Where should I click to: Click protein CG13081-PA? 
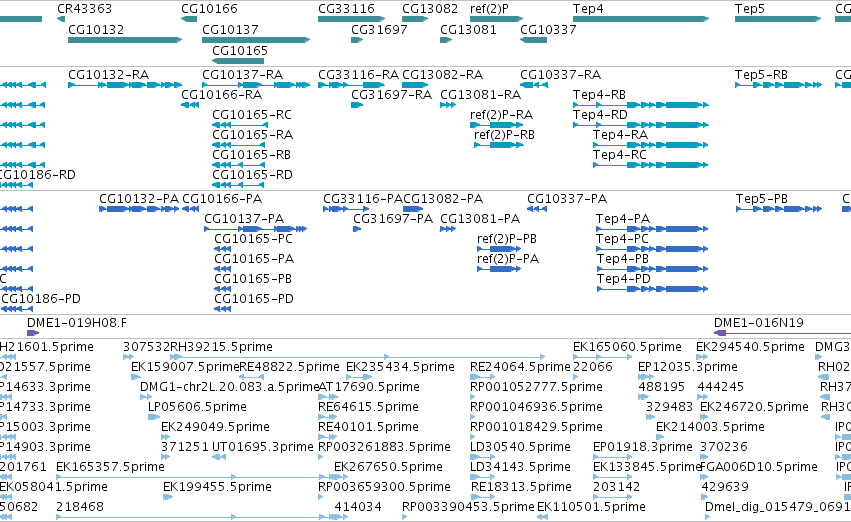[480, 219]
